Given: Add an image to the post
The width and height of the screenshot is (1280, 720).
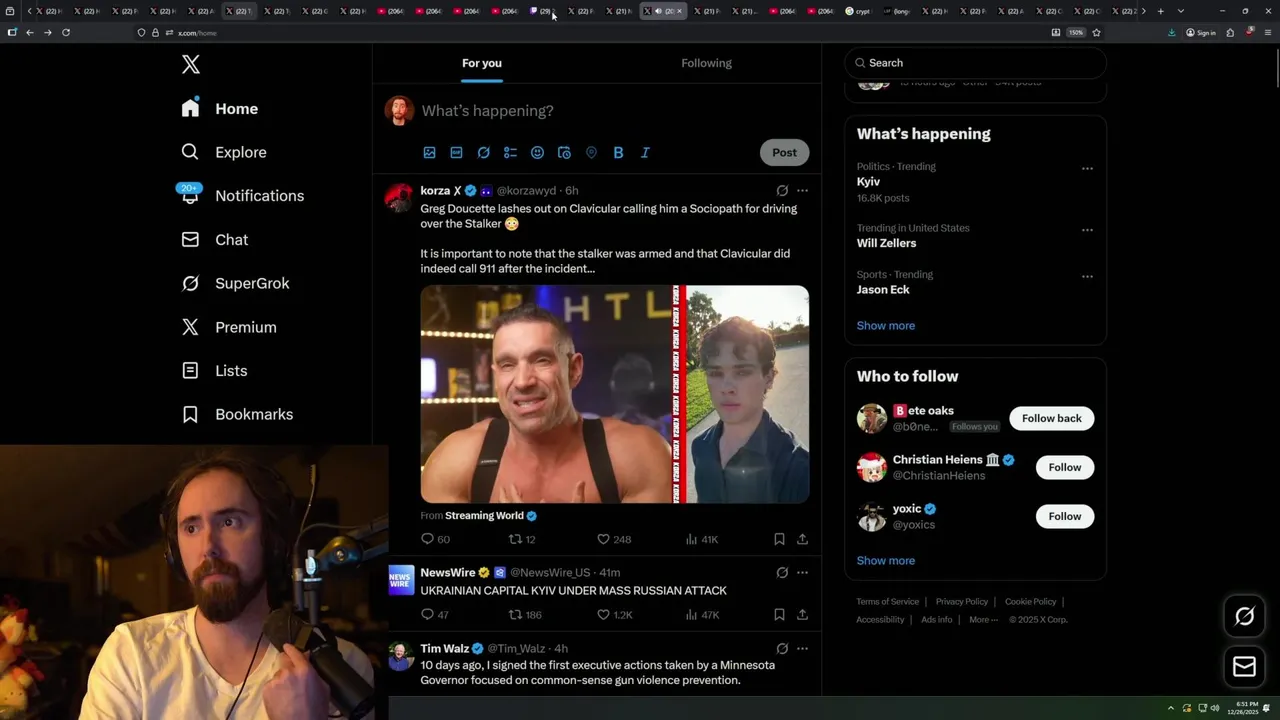Looking at the screenshot, I should 429,153.
